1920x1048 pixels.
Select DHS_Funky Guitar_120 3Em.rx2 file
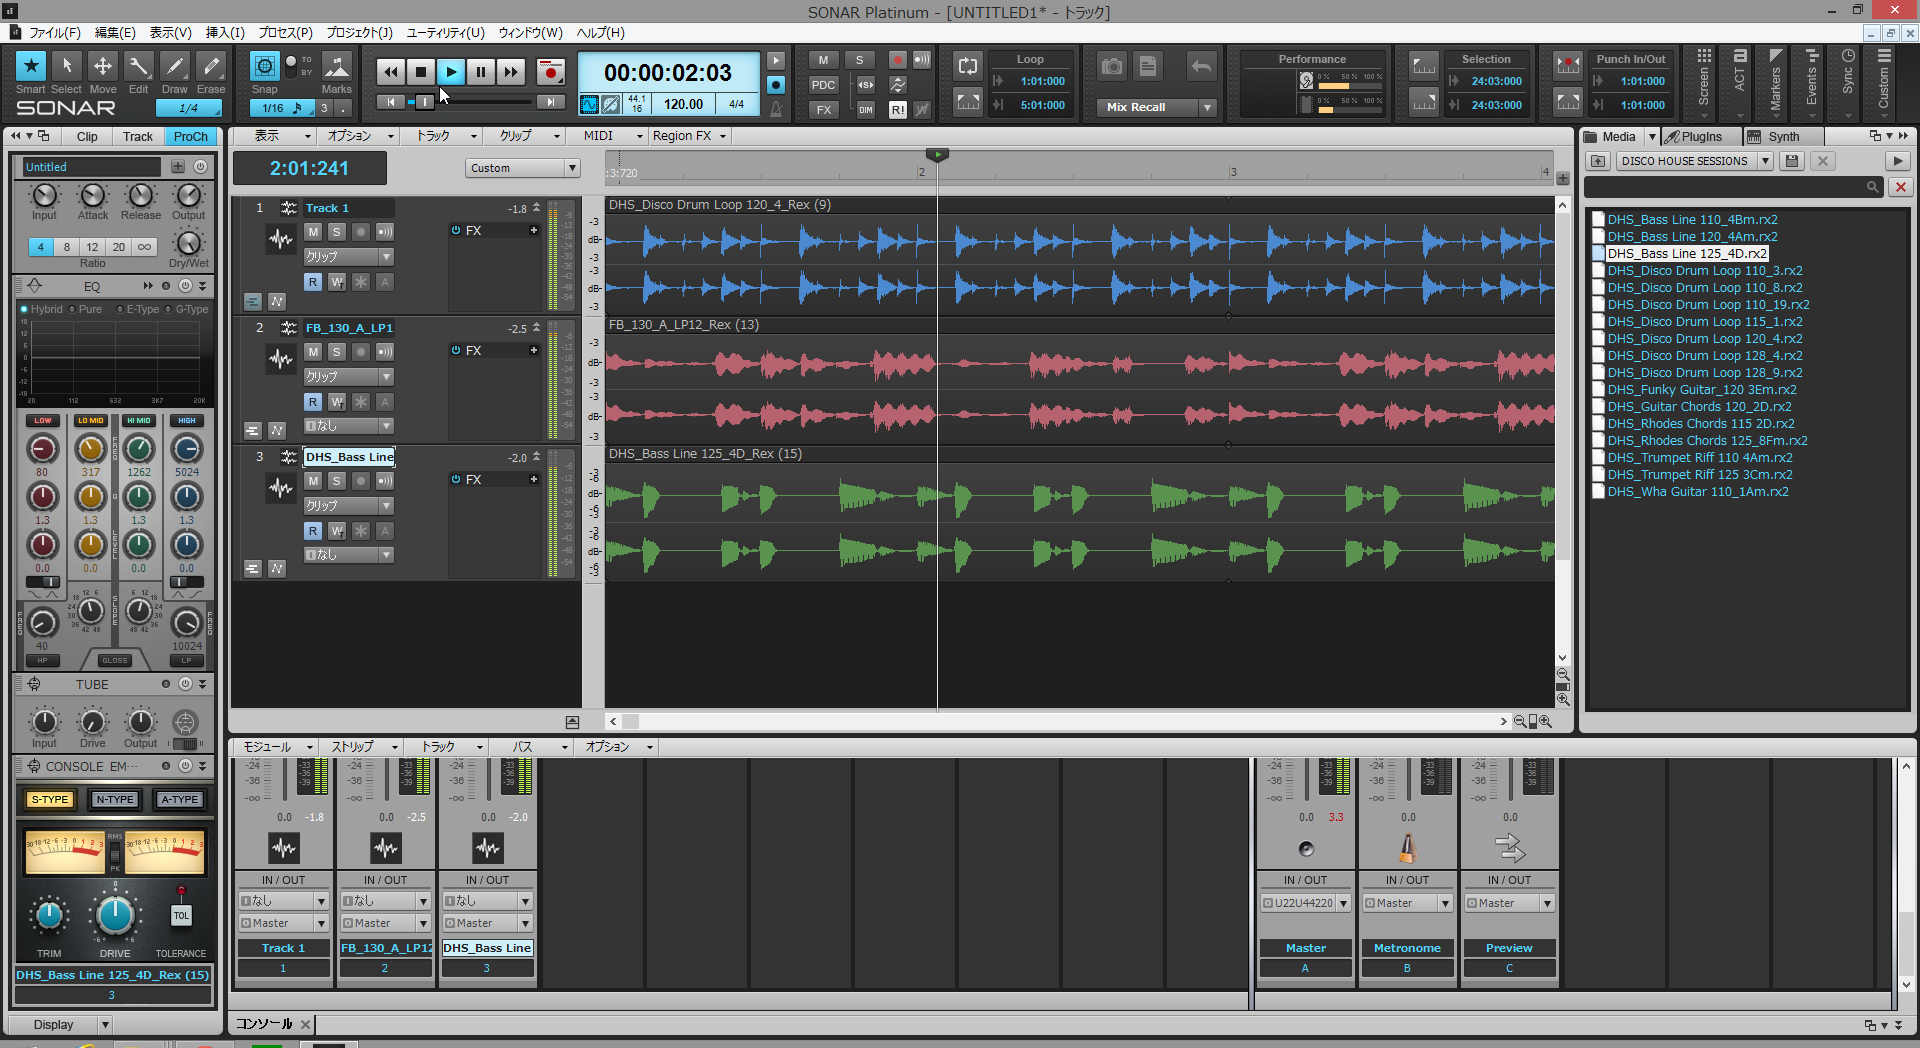[x=1701, y=390]
